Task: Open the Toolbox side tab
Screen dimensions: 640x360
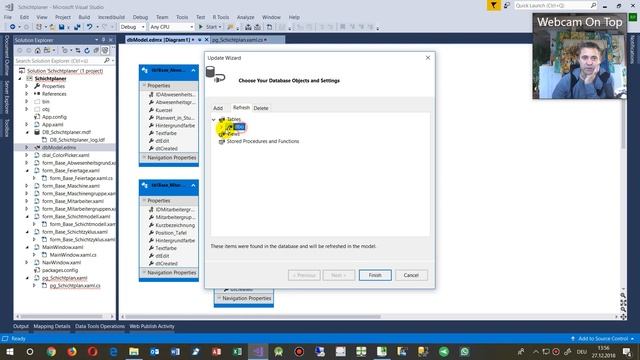Action: tap(7, 128)
